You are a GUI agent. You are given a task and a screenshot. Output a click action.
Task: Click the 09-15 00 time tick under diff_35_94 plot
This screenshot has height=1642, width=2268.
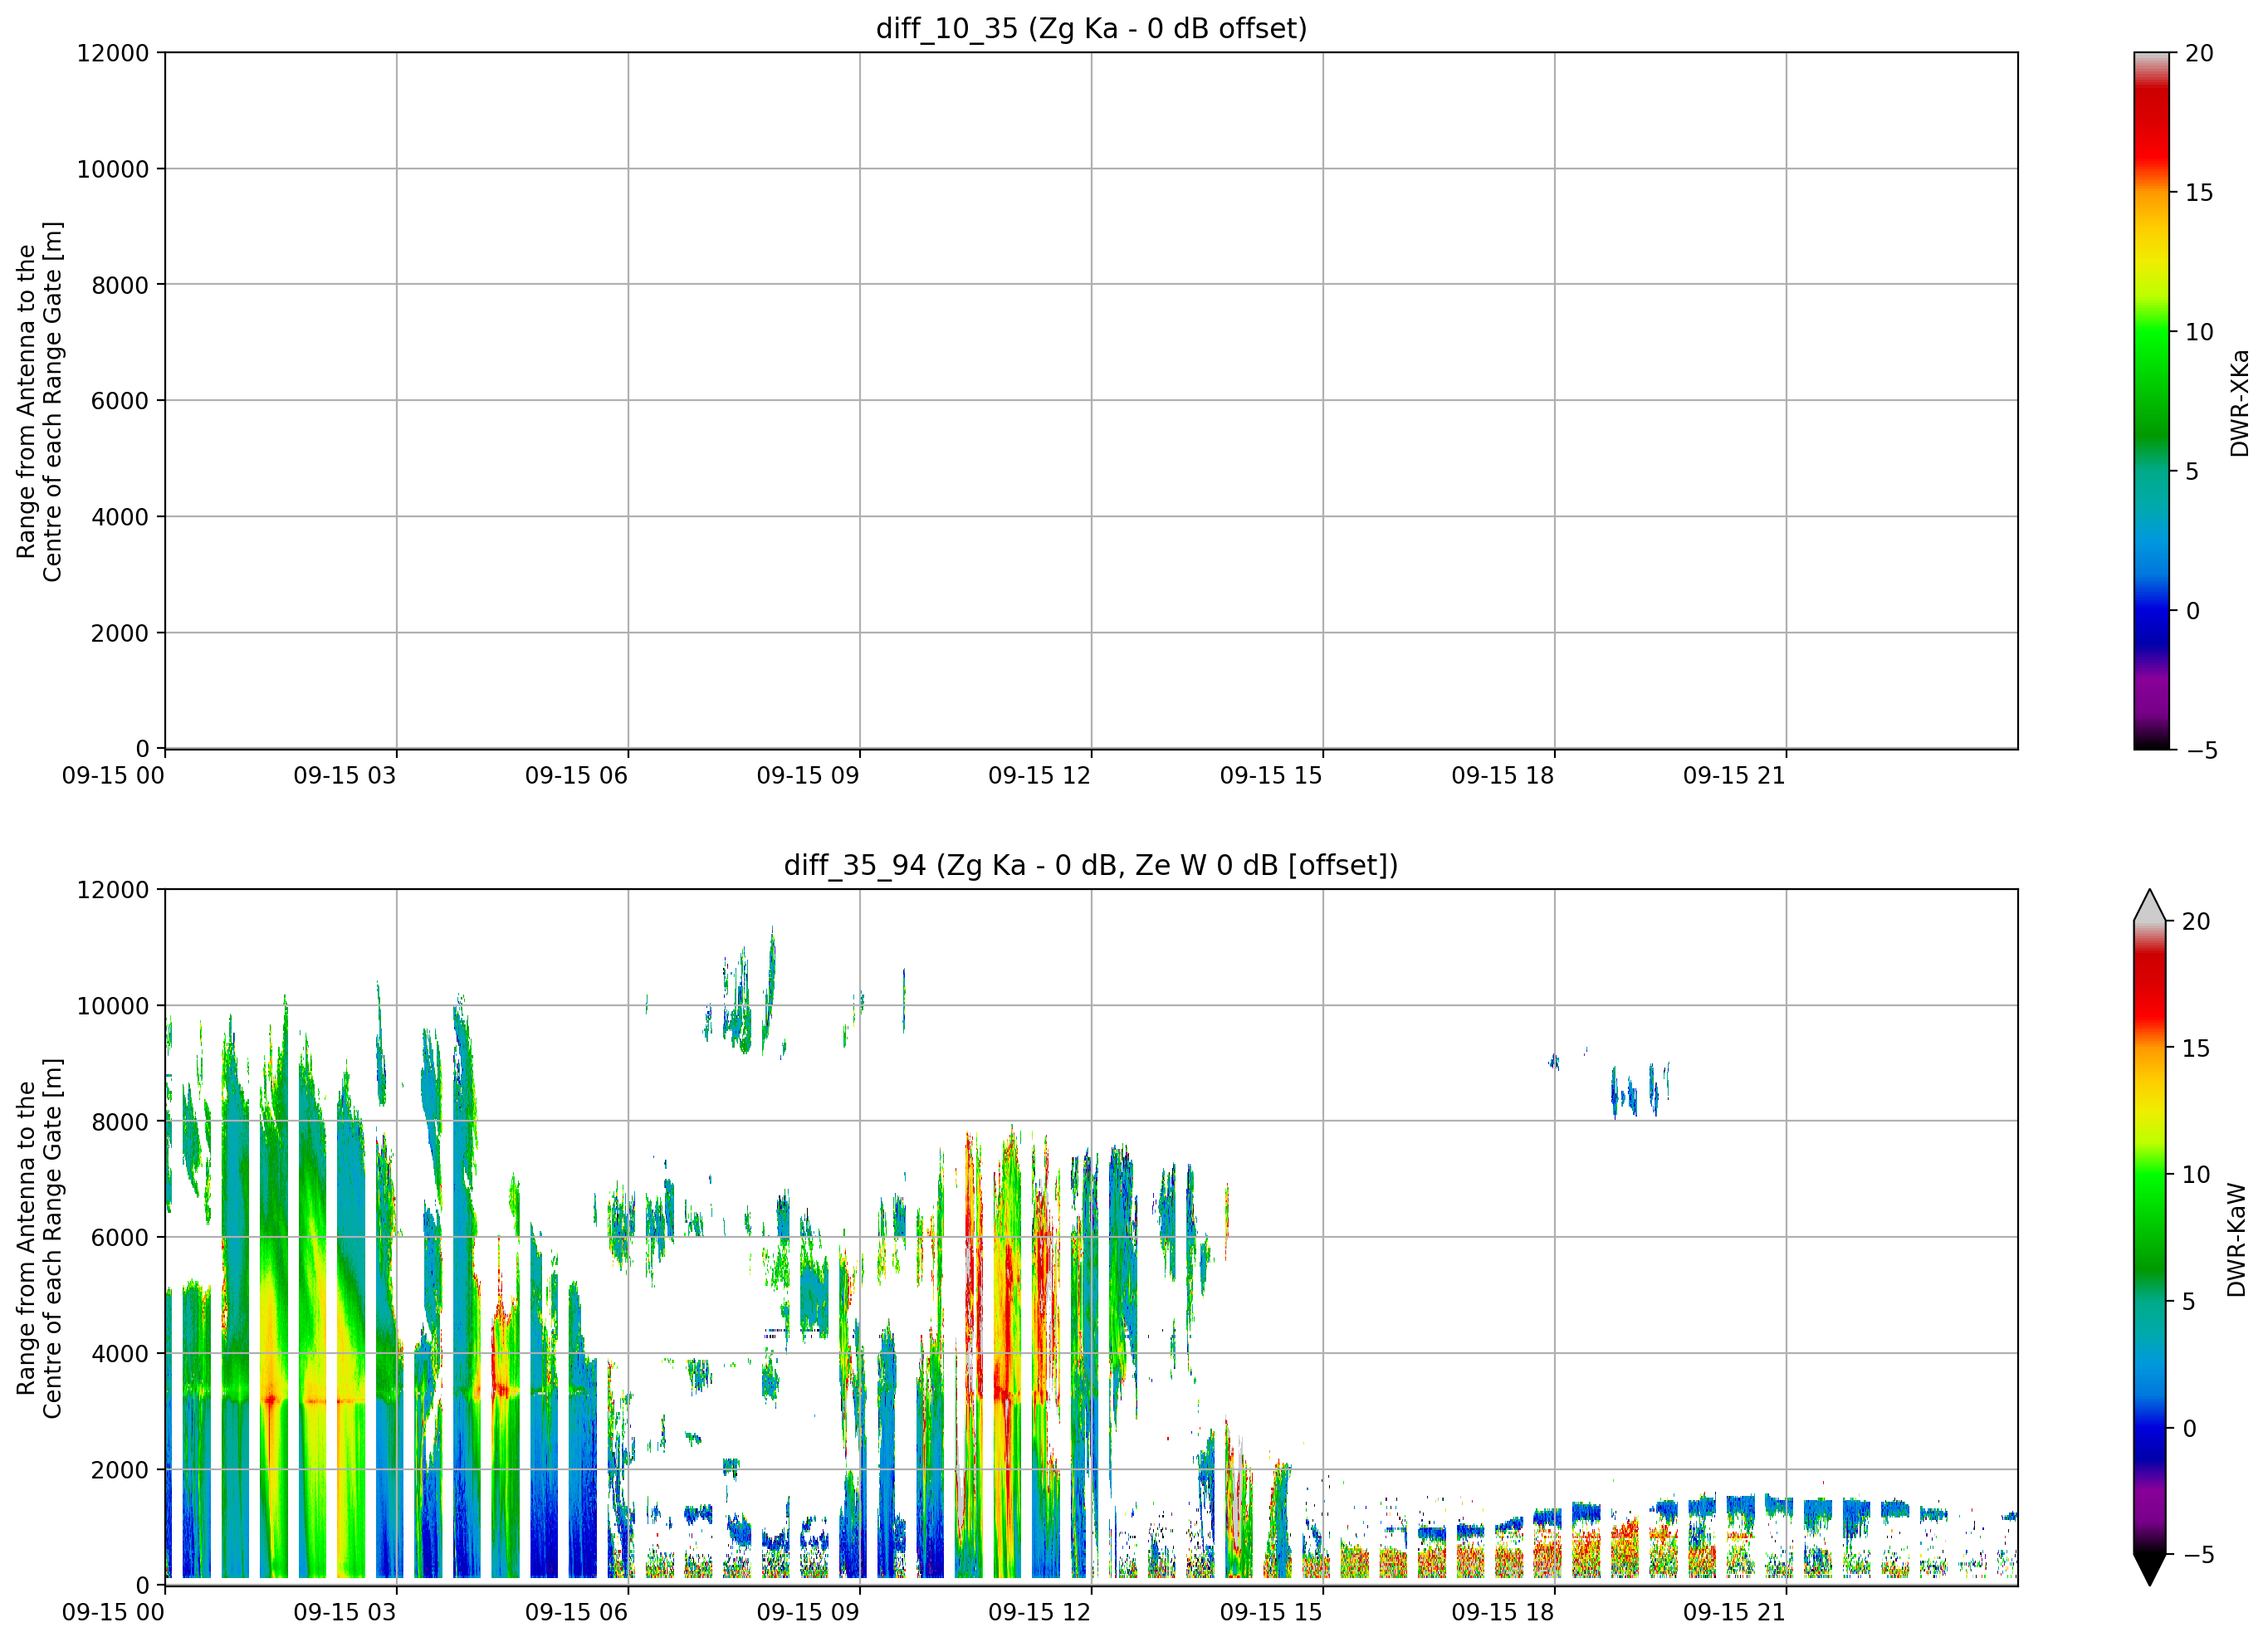coord(113,1612)
